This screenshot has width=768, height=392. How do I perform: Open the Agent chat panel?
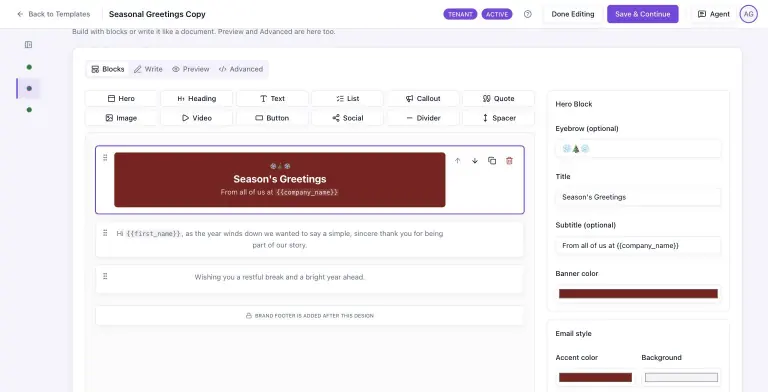pos(714,14)
